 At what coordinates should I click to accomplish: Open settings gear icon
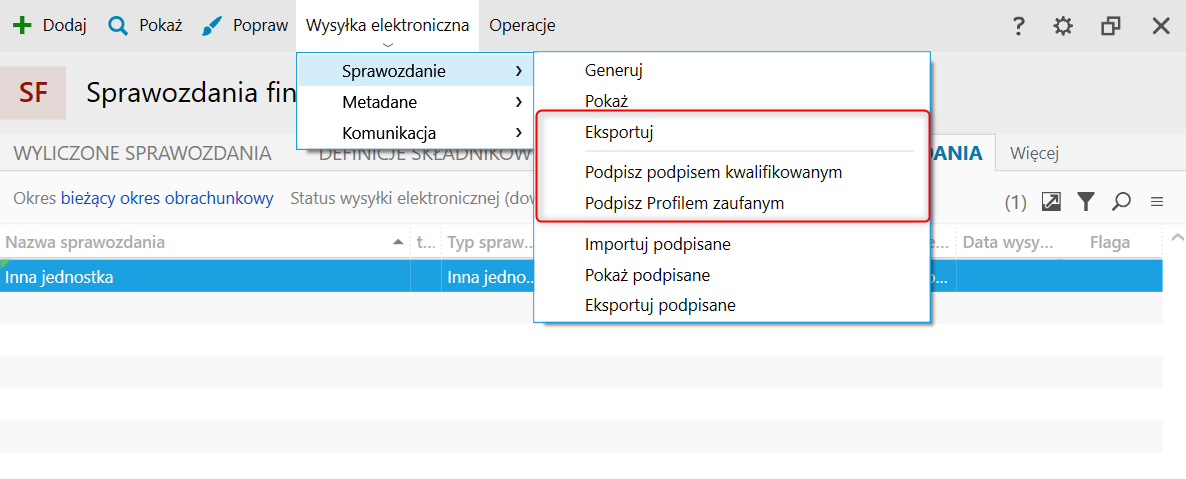1063,26
